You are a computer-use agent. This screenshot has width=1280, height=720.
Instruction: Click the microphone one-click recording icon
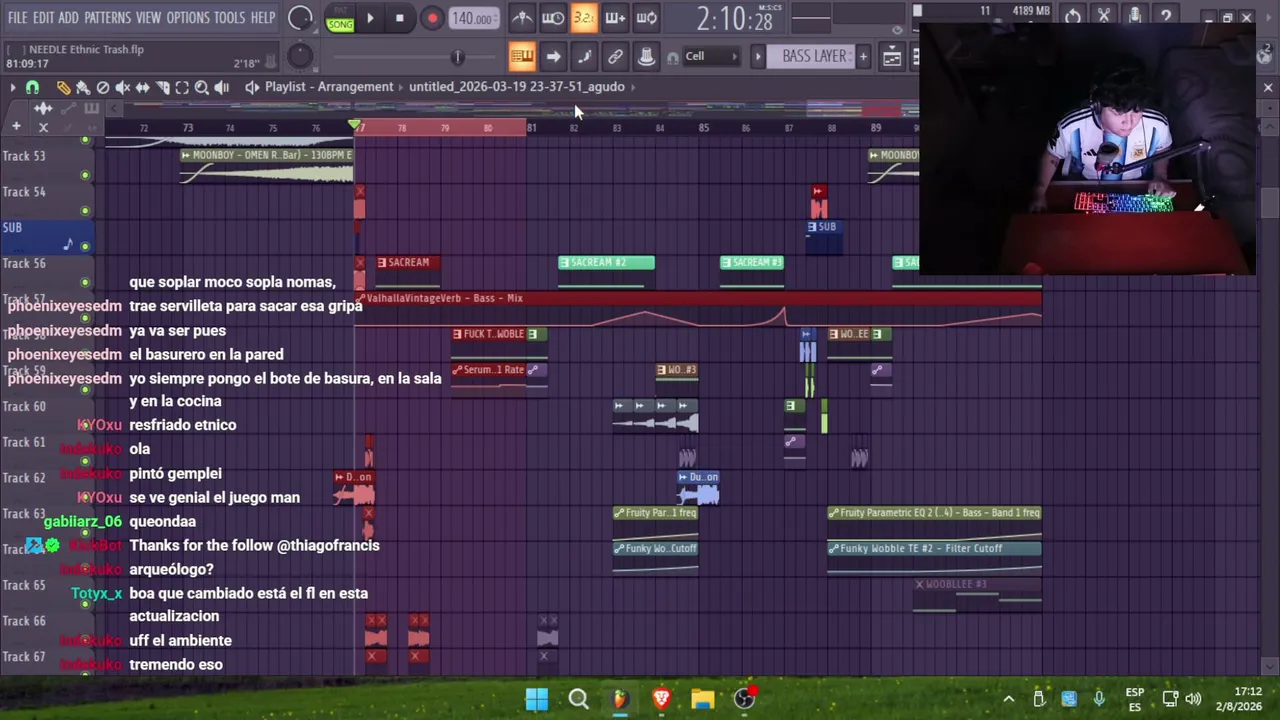[x=1135, y=17]
